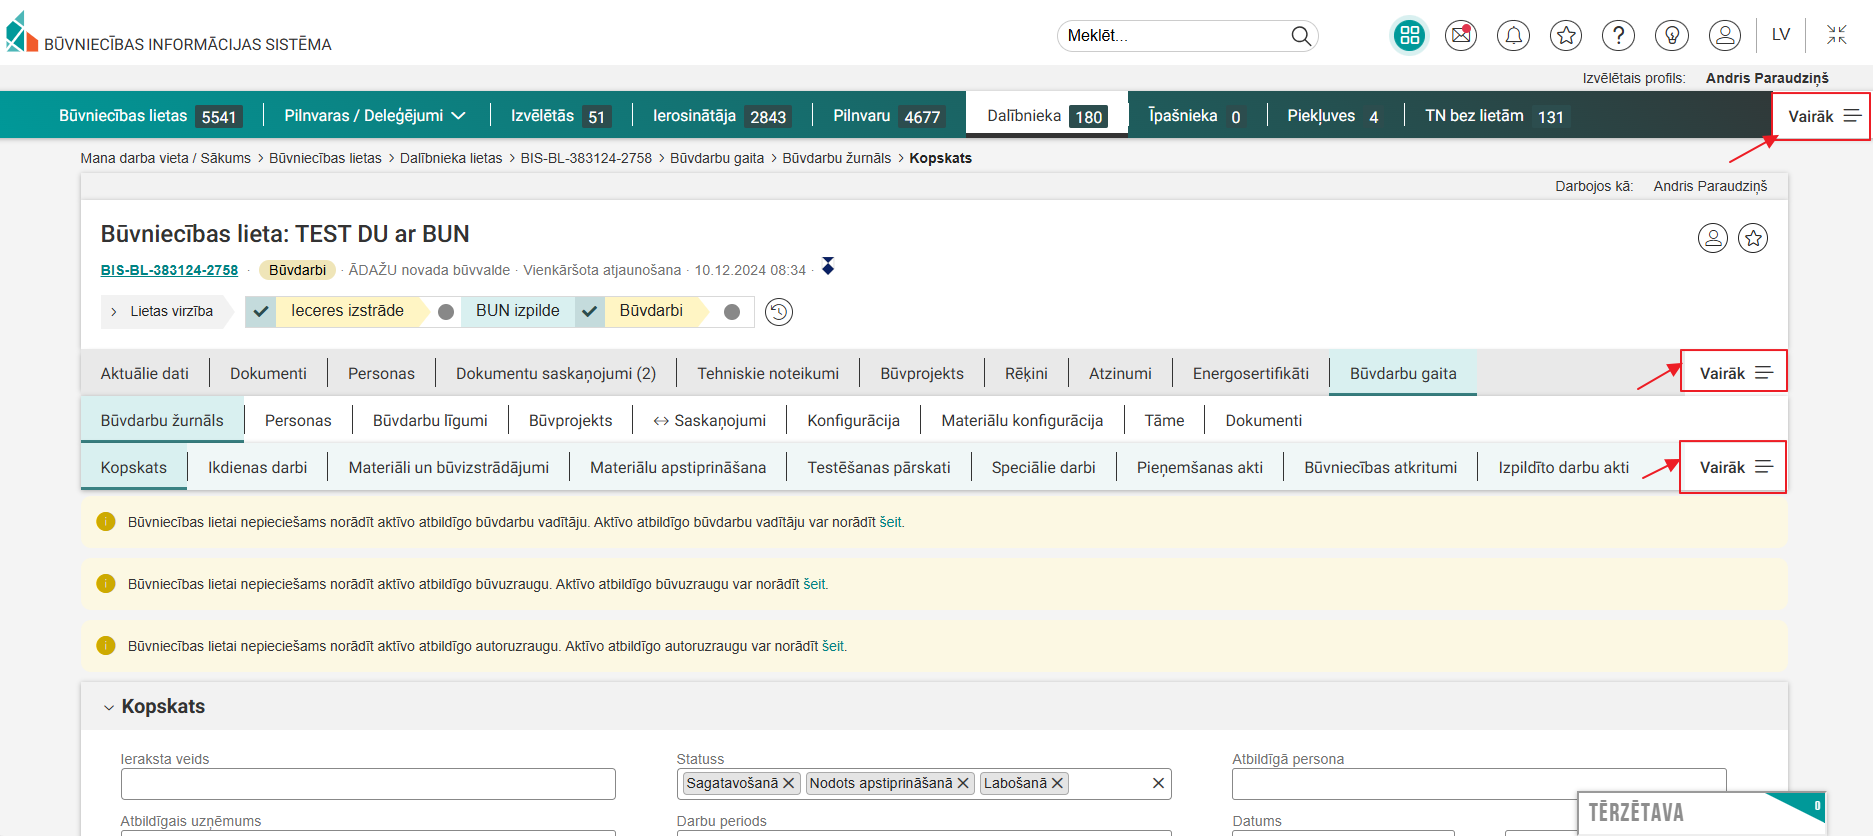Viewport: 1873px width, 836px height.
Task: Switch to the Ikdienas darbi tab
Action: point(257,467)
